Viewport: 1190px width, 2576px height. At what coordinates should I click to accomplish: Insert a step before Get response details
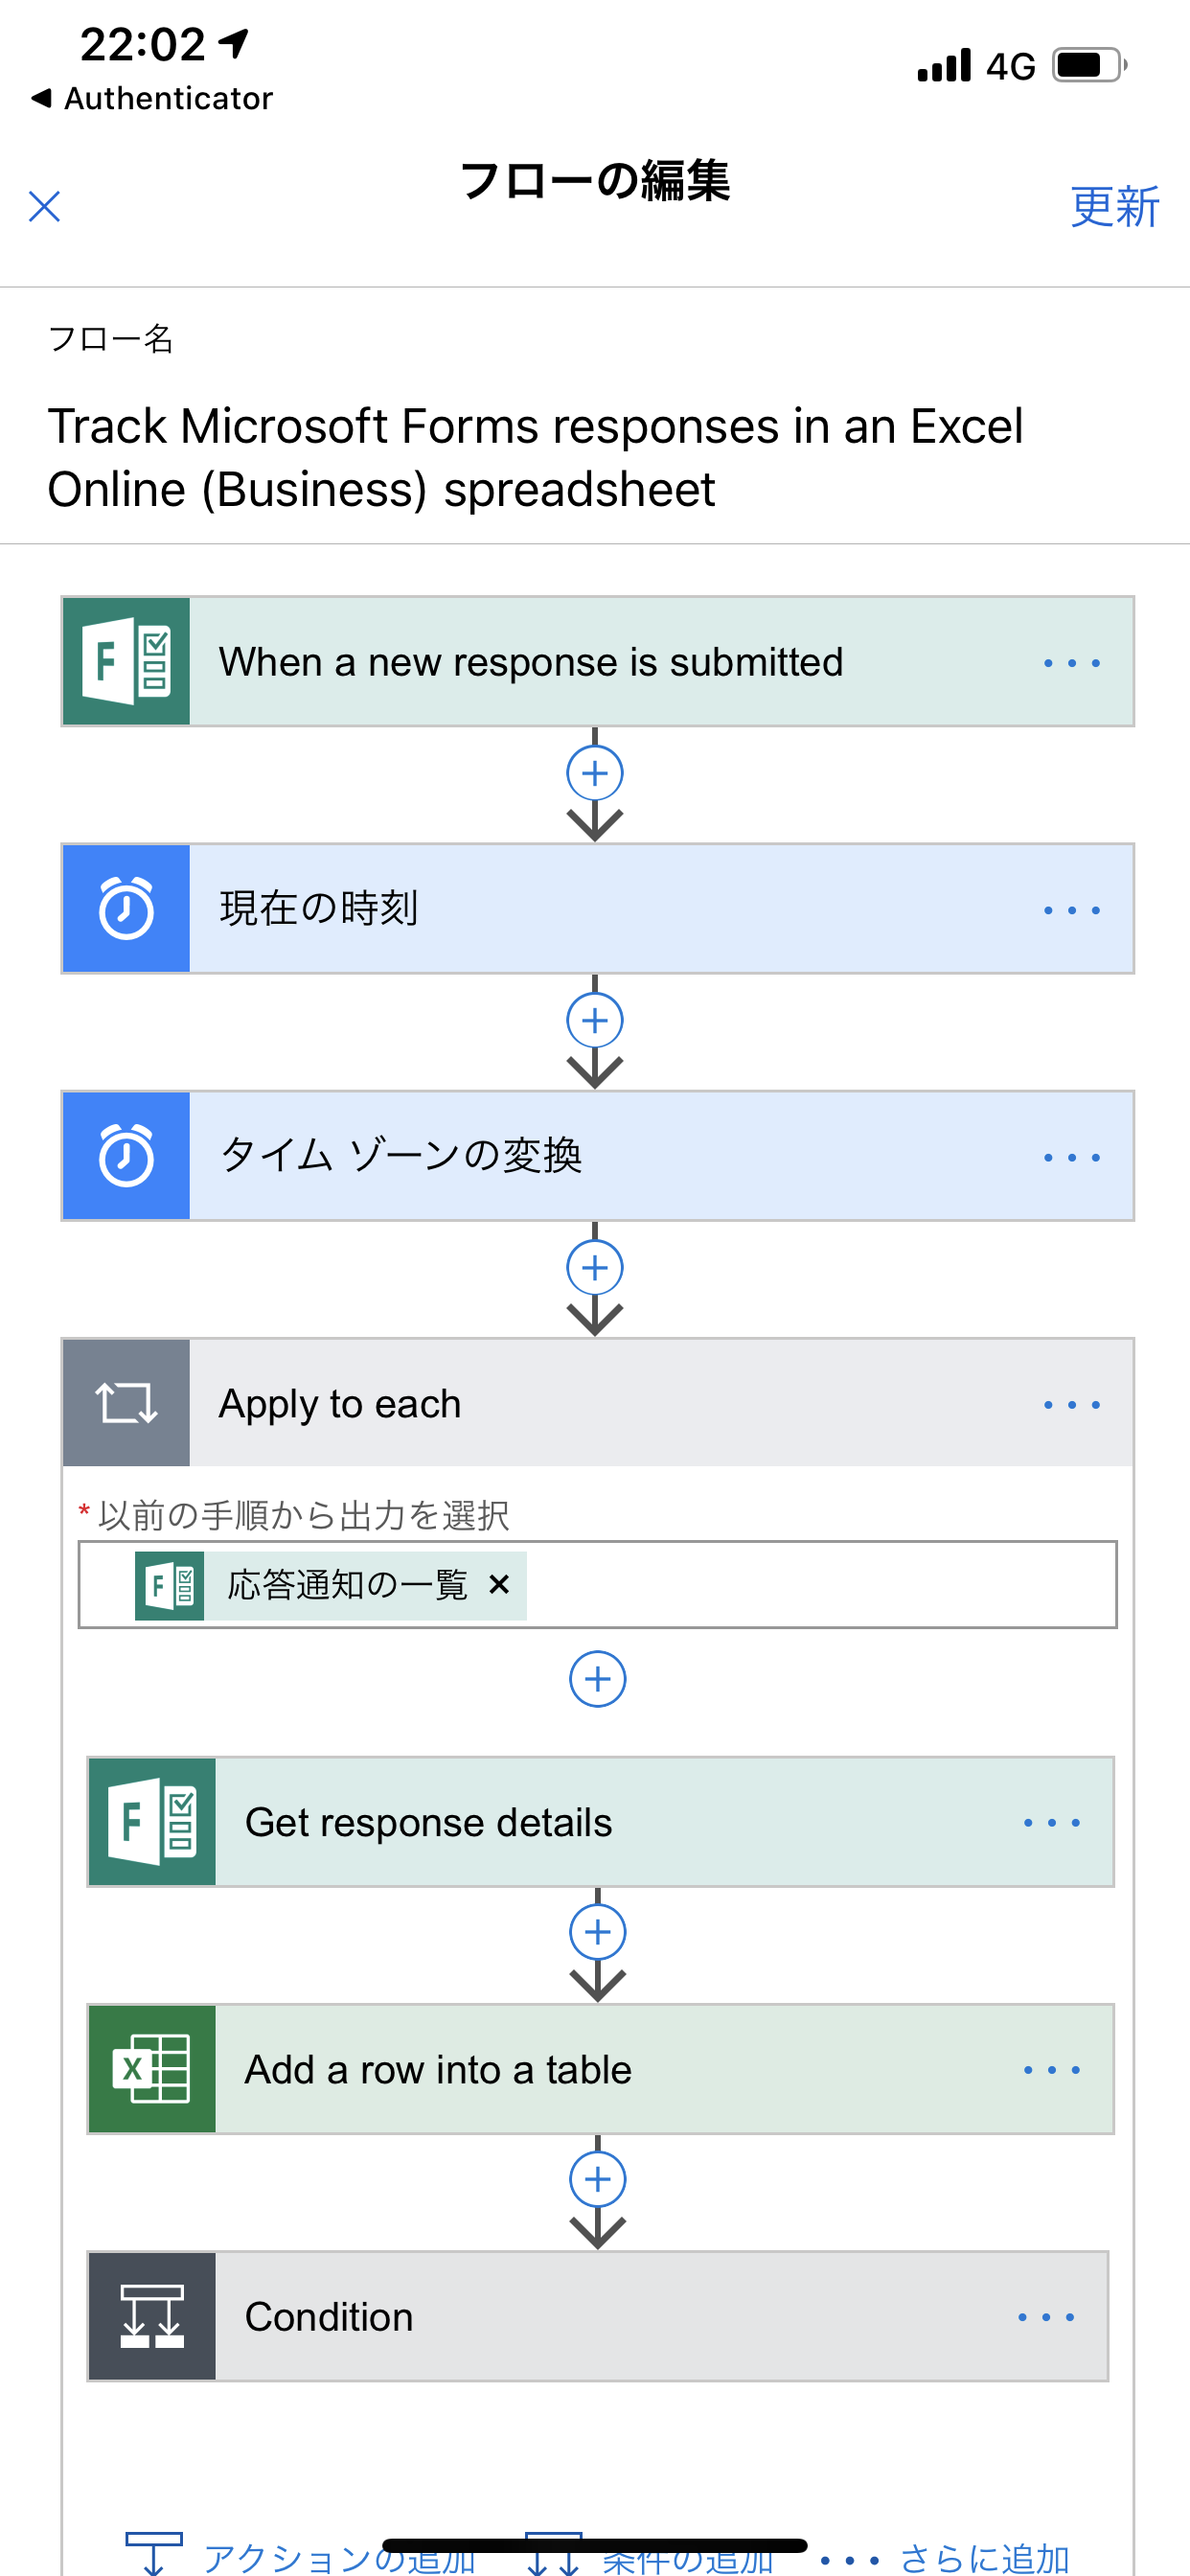tap(597, 1678)
